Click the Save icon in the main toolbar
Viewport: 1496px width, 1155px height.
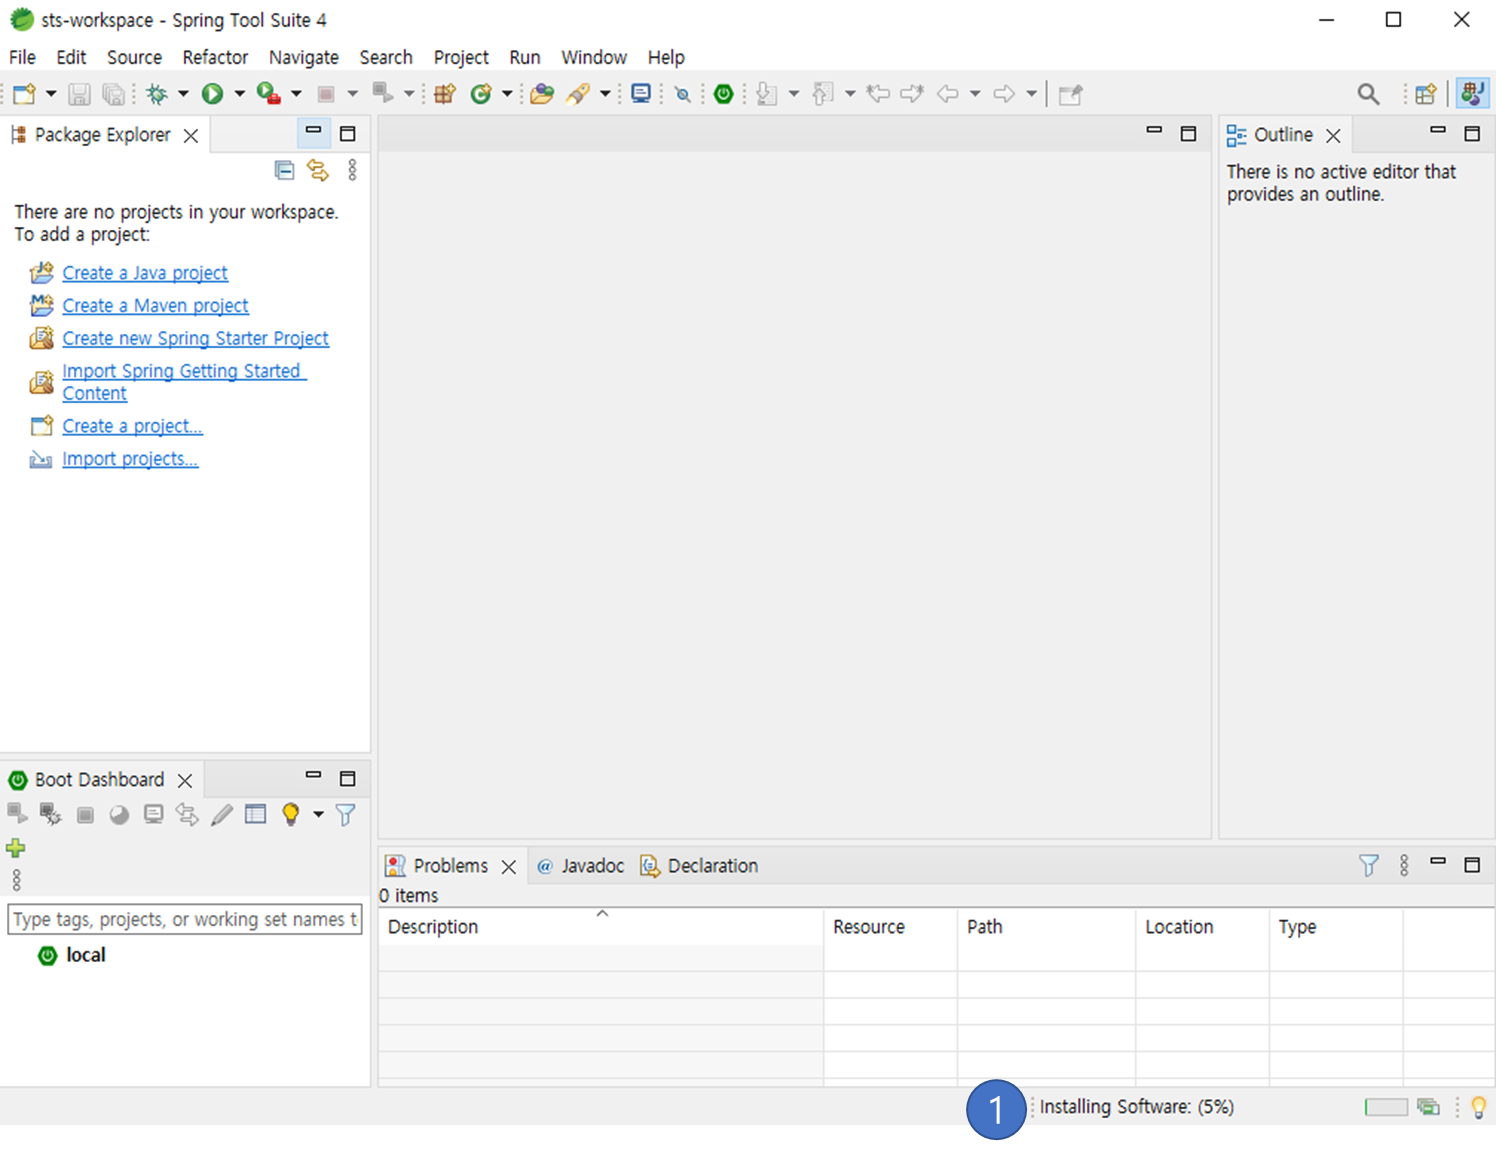[79, 94]
